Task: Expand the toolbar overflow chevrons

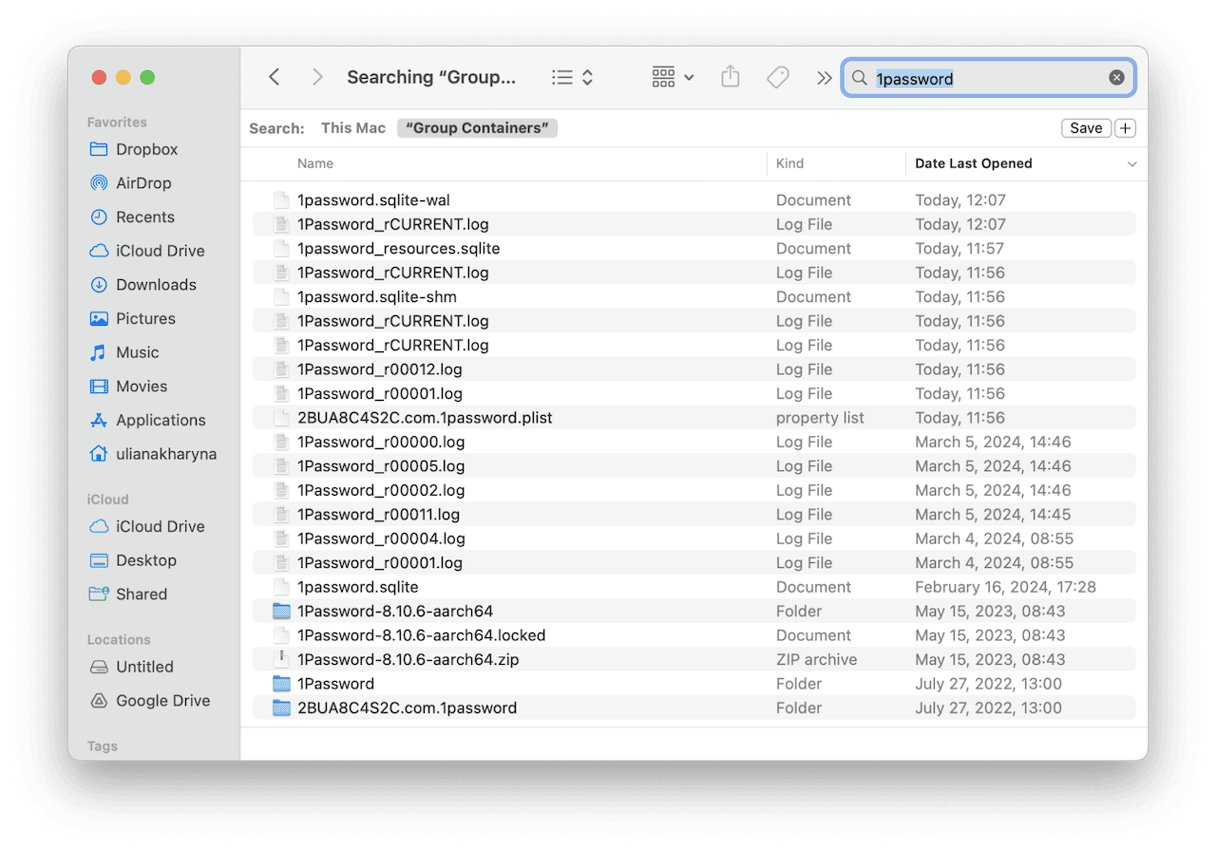Action: click(824, 78)
